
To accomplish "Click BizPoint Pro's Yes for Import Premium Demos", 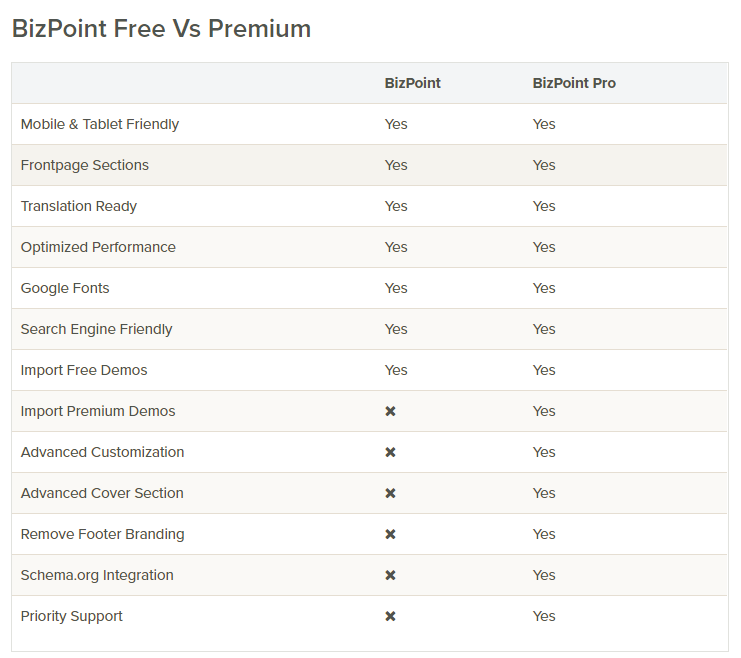I will point(544,411).
